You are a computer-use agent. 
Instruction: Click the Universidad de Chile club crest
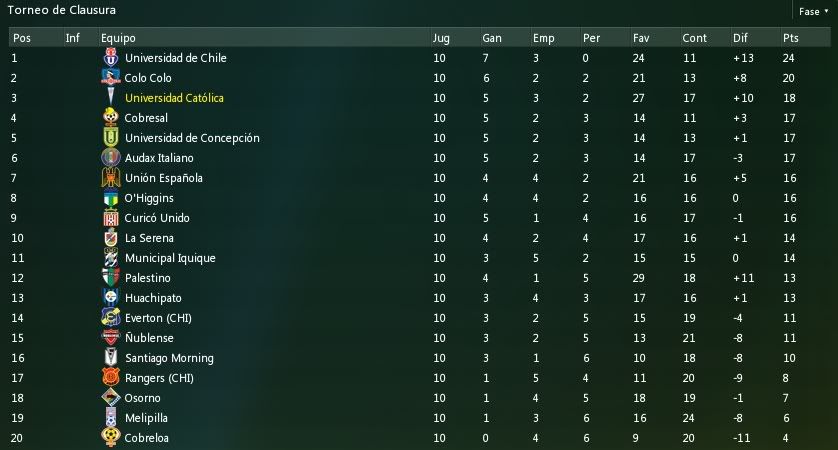(111, 58)
